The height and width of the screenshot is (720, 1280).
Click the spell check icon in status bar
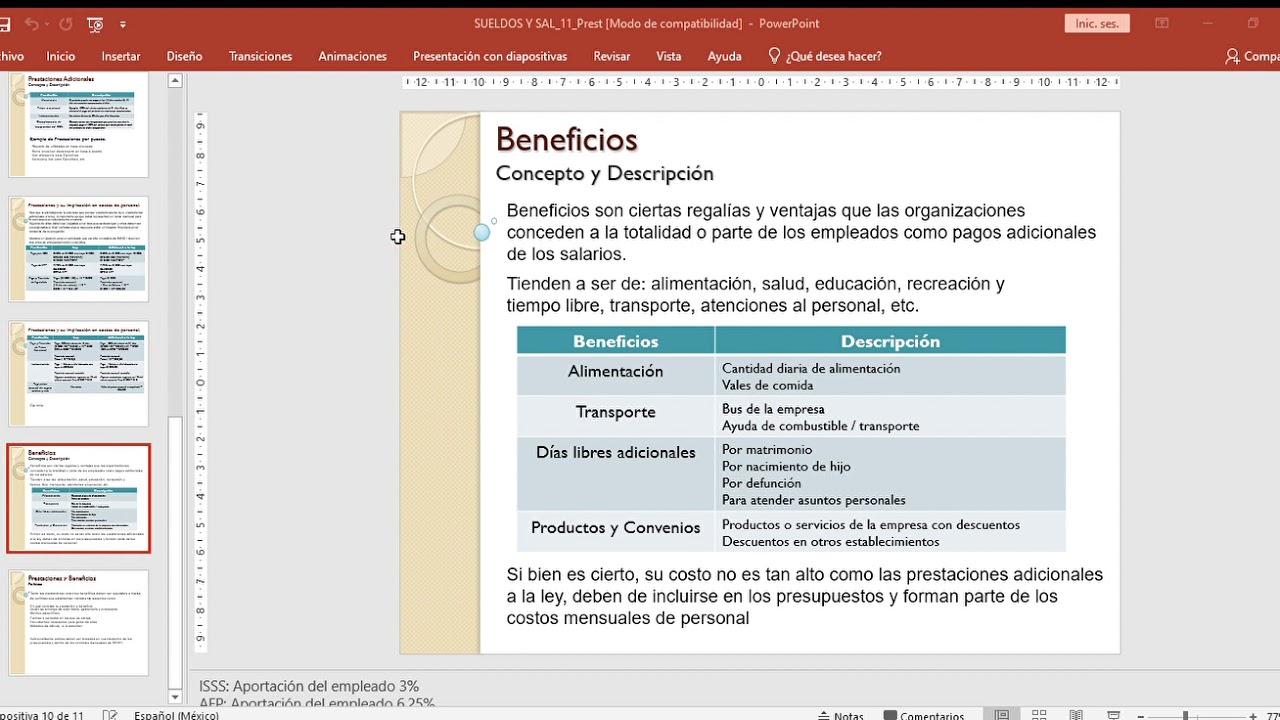(110, 716)
